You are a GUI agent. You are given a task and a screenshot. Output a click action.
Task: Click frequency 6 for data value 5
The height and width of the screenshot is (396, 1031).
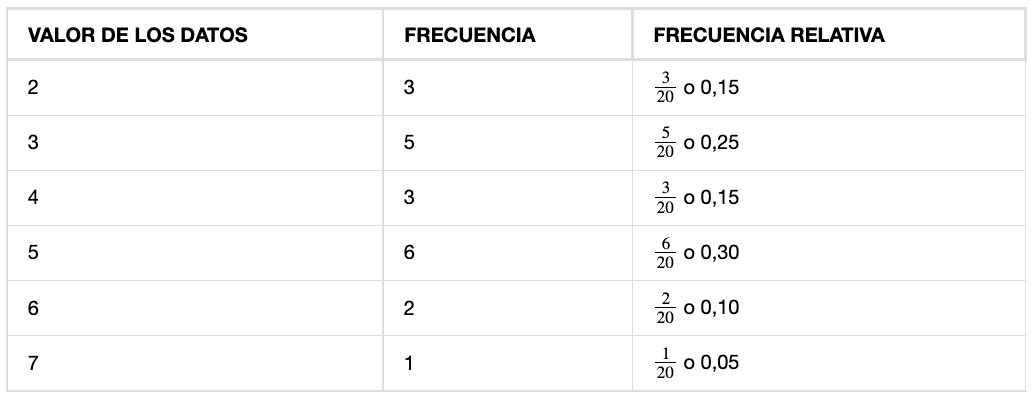pos(508,253)
